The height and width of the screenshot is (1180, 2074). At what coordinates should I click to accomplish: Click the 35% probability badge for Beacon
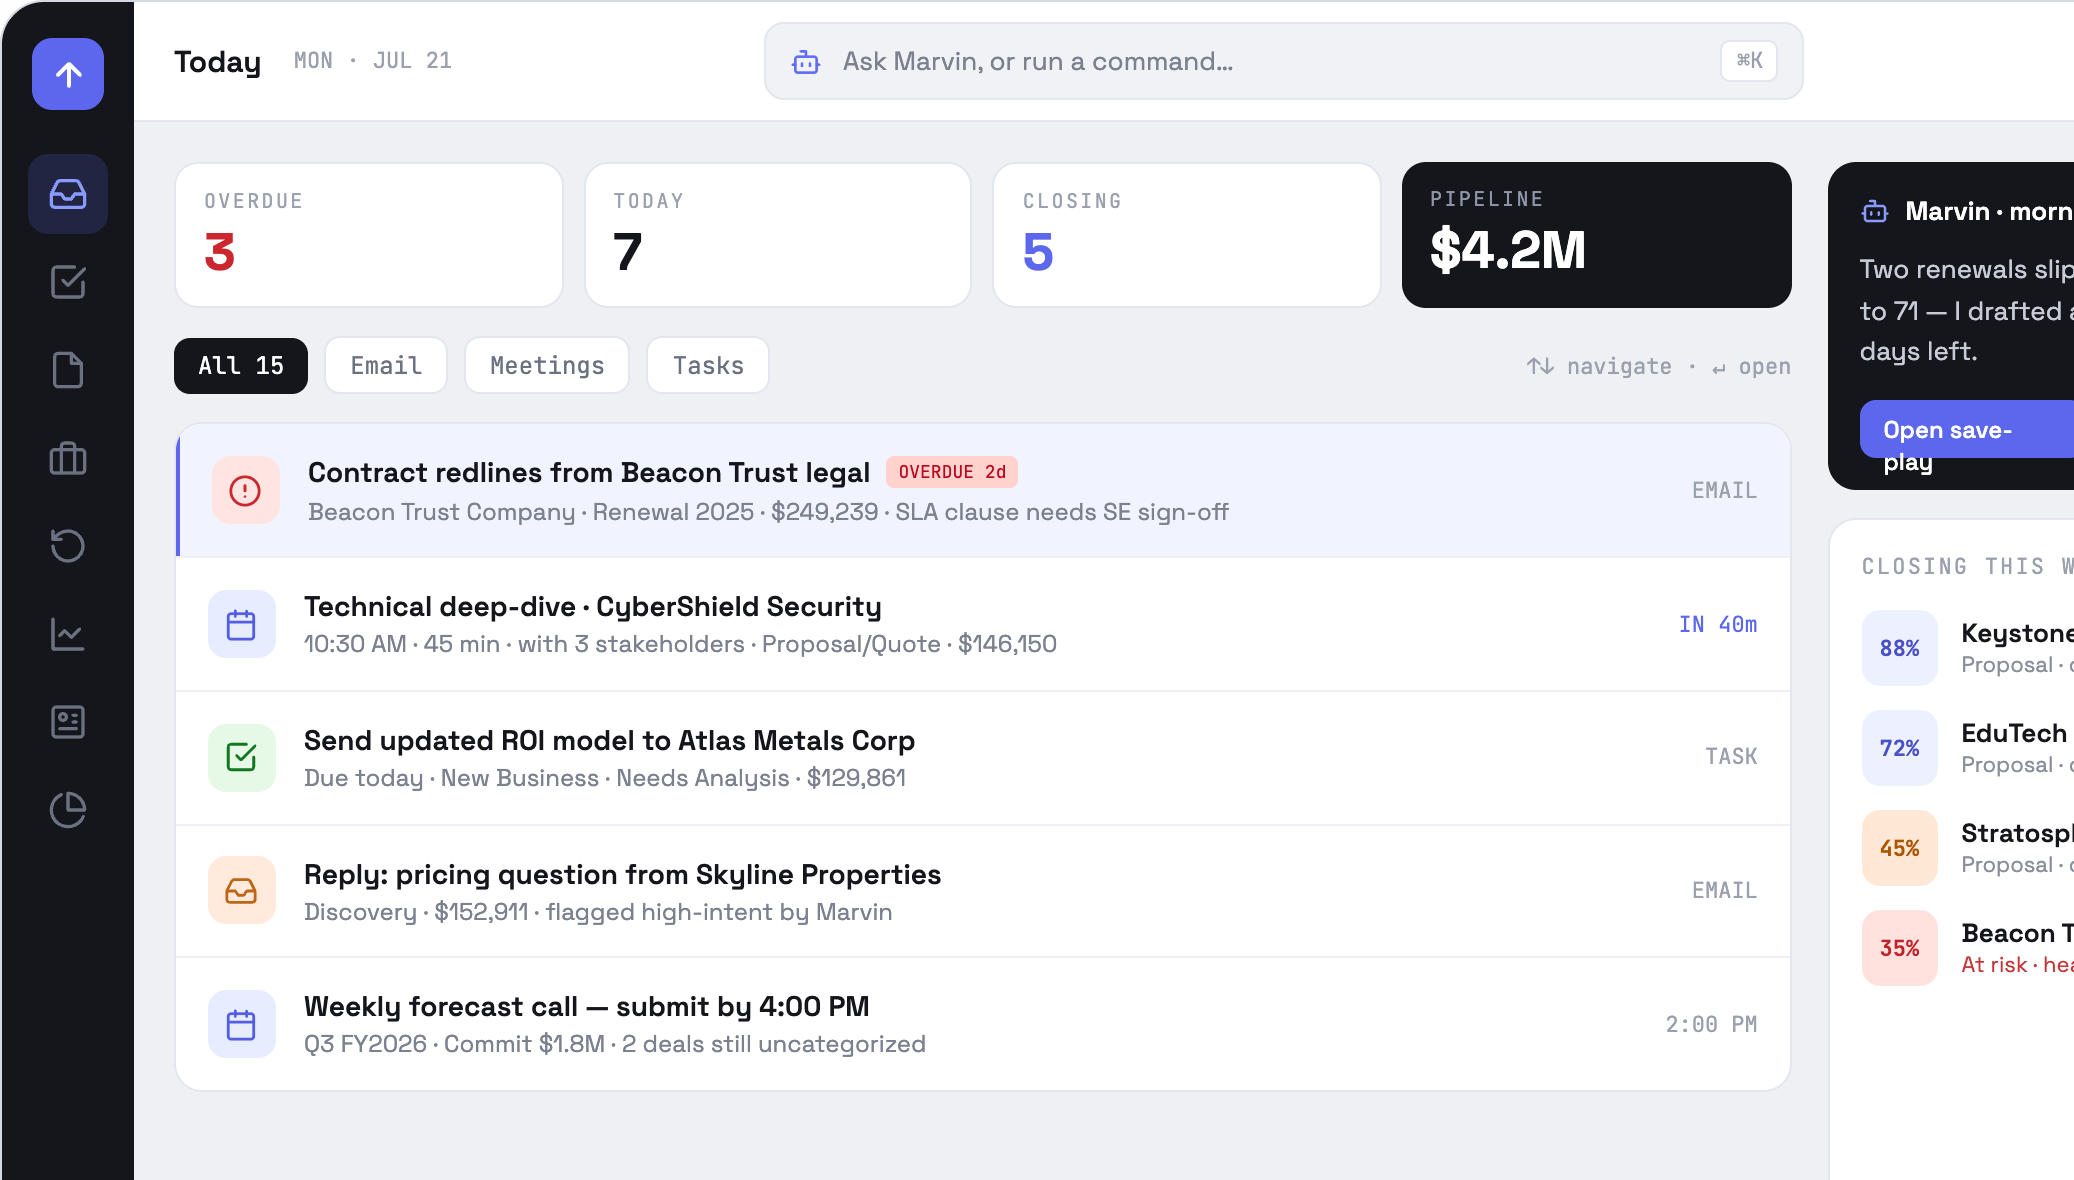(x=1900, y=948)
